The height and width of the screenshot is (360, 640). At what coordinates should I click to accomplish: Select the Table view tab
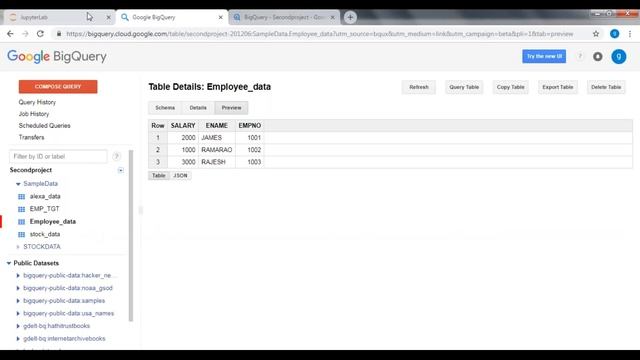click(x=158, y=176)
